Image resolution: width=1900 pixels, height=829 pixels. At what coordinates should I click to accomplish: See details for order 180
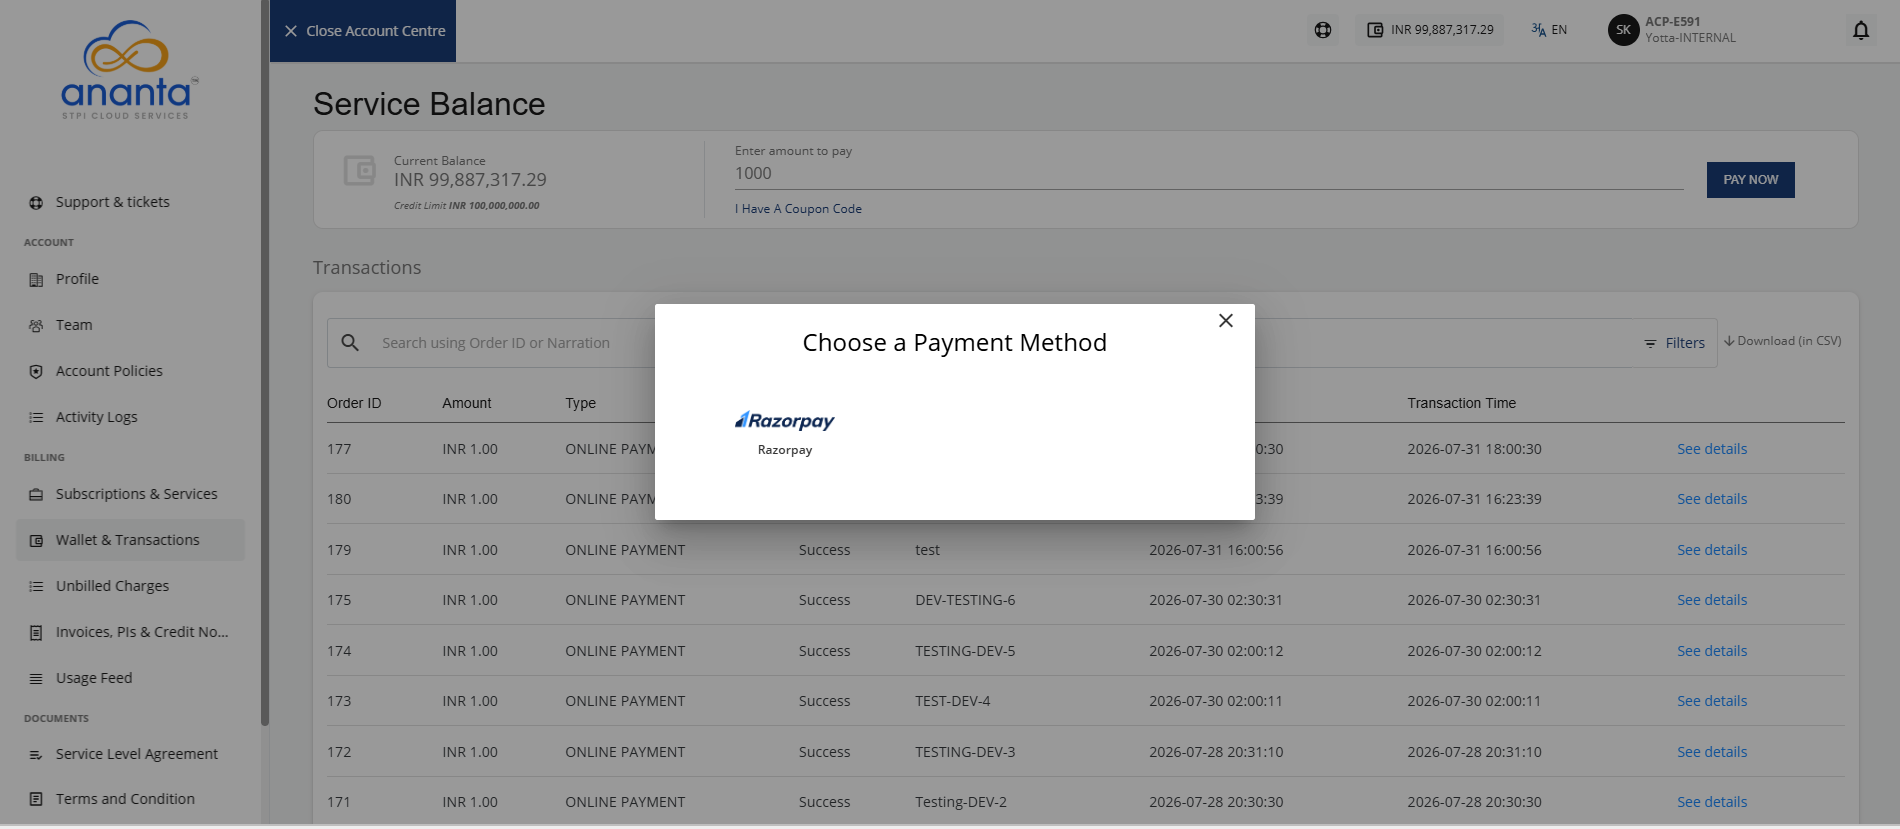pos(1712,499)
